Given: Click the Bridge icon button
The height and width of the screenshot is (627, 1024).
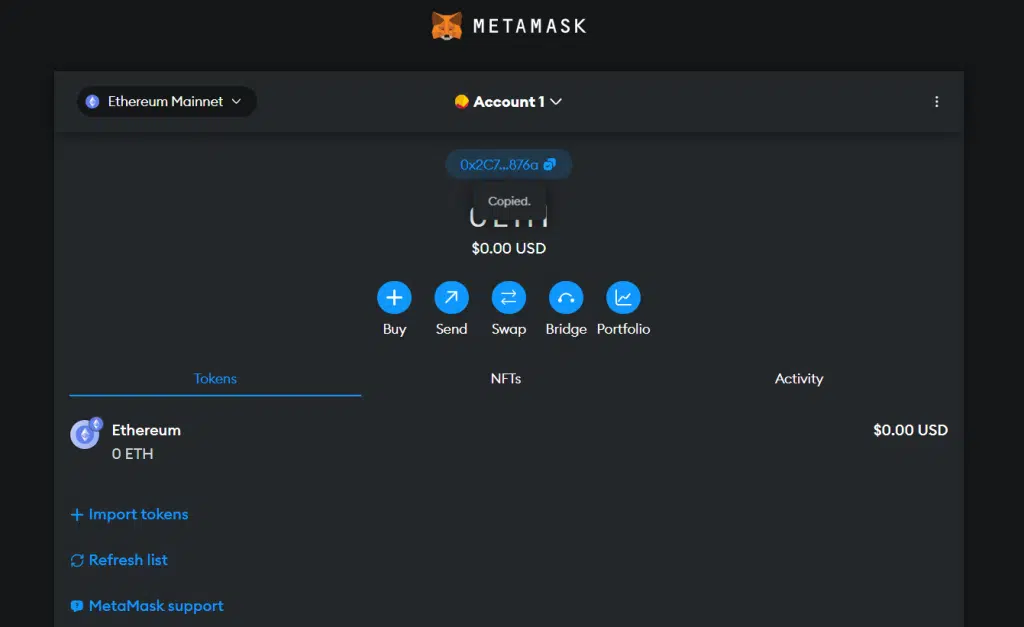Looking at the screenshot, I should coord(566,297).
